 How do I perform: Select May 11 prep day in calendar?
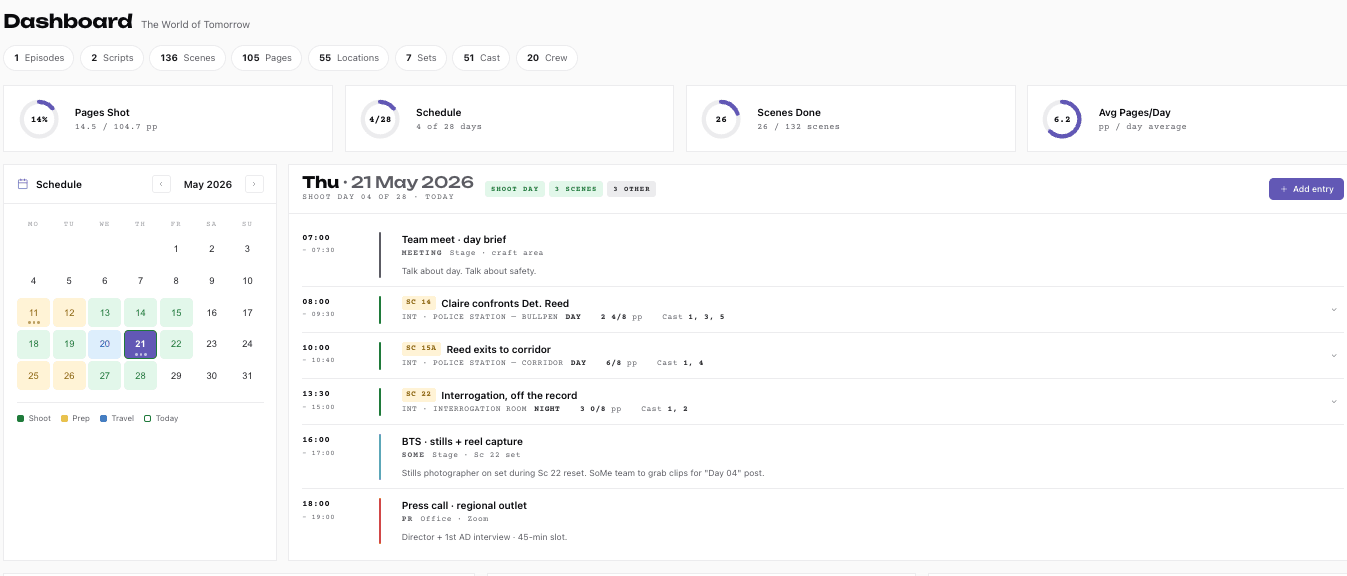pyautogui.click(x=34, y=313)
